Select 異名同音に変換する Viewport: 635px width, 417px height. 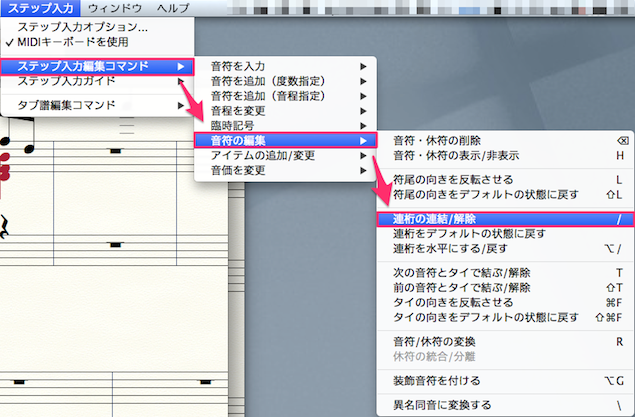pyautogui.click(x=505, y=405)
